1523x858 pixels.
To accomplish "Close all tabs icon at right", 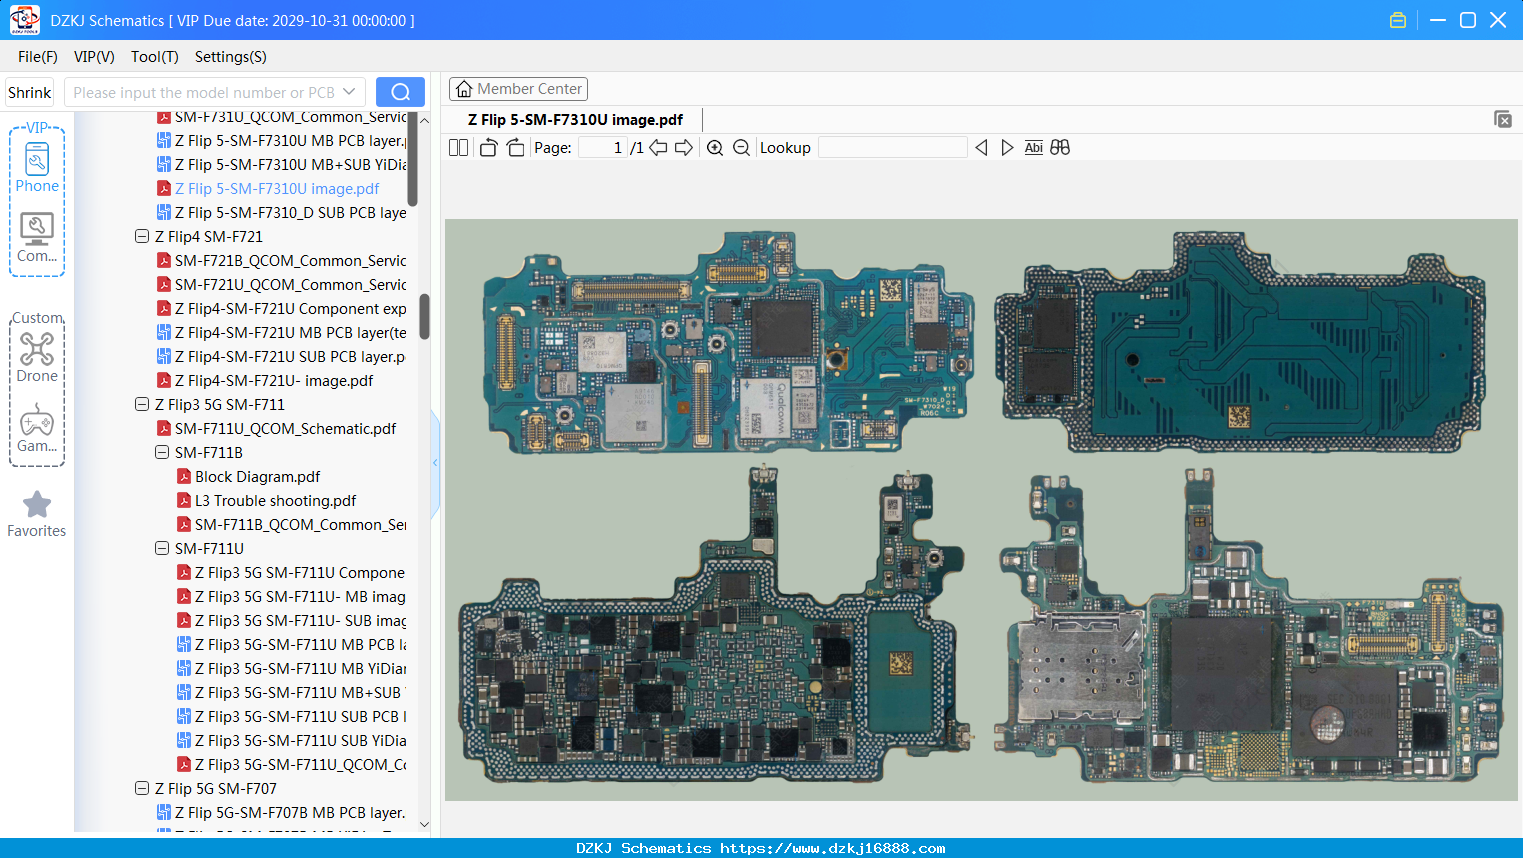I will (1503, 119).
